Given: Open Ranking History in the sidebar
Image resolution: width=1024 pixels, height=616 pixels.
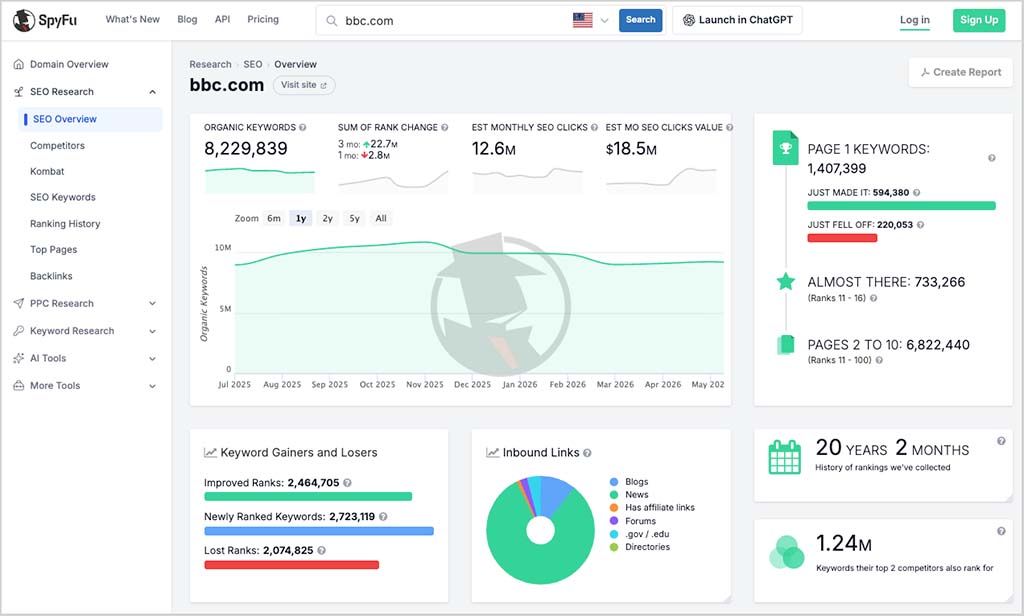Looking at the screenshot, I should (65, 223).
